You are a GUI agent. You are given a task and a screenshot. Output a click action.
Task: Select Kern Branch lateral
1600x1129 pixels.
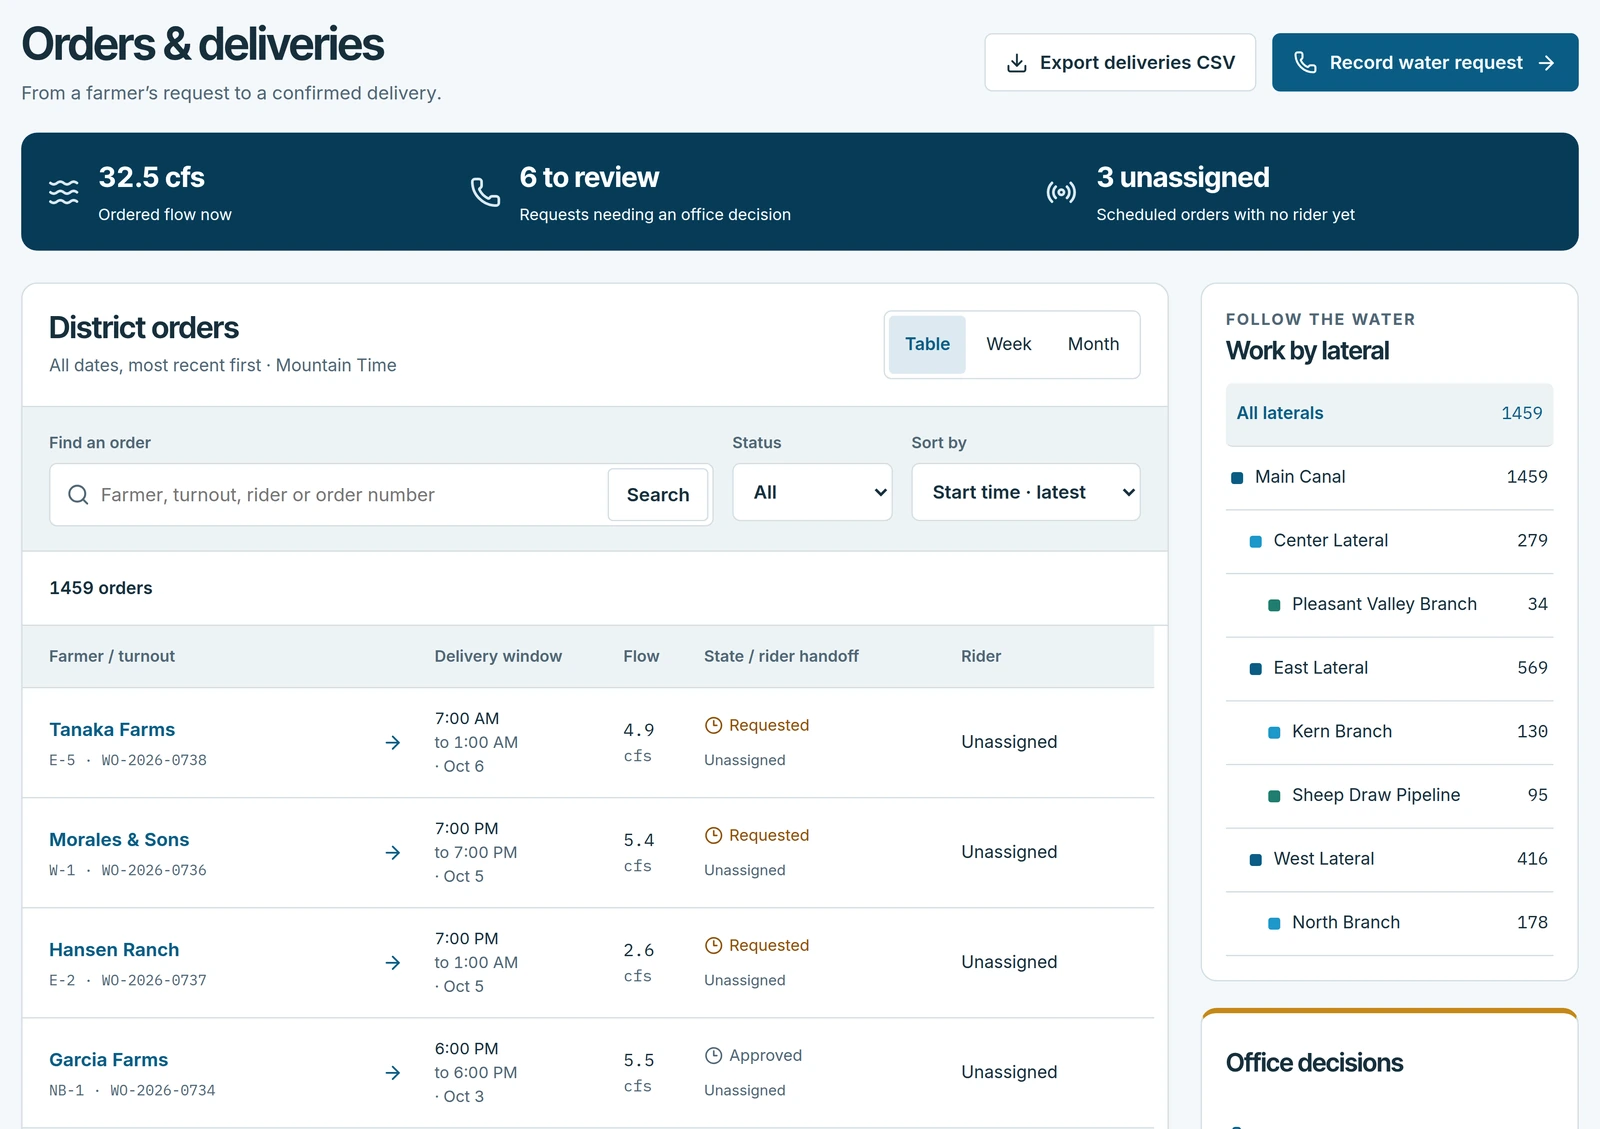tap(1389, 732)
